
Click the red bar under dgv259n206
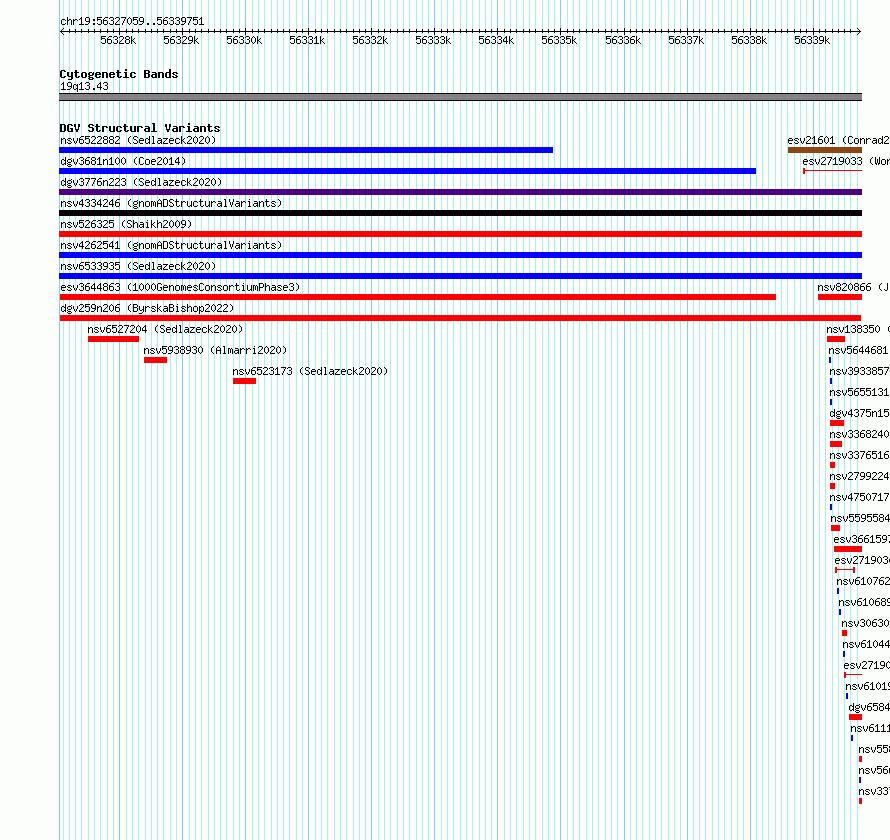[460, 318]
